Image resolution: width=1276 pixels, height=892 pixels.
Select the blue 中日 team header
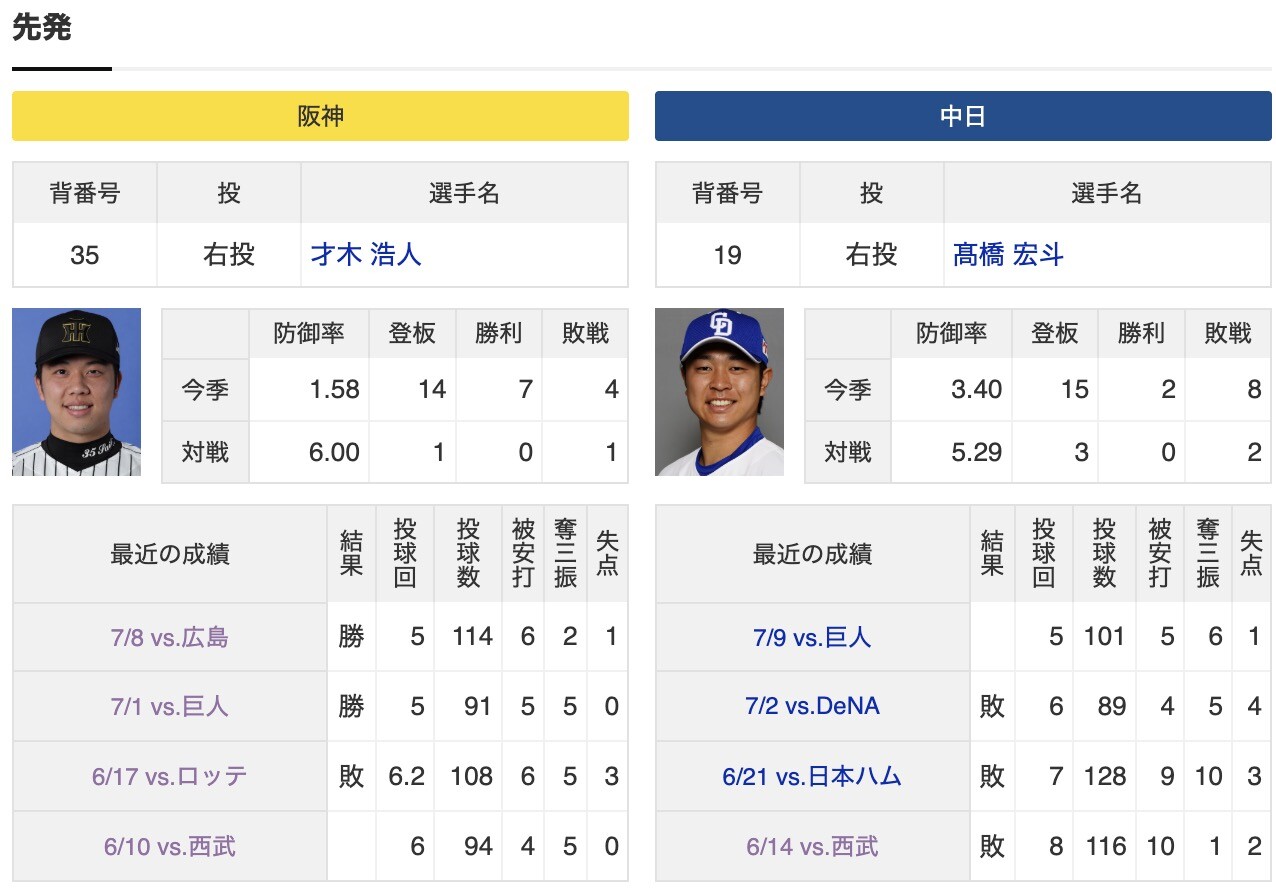(x=963, y=116)
